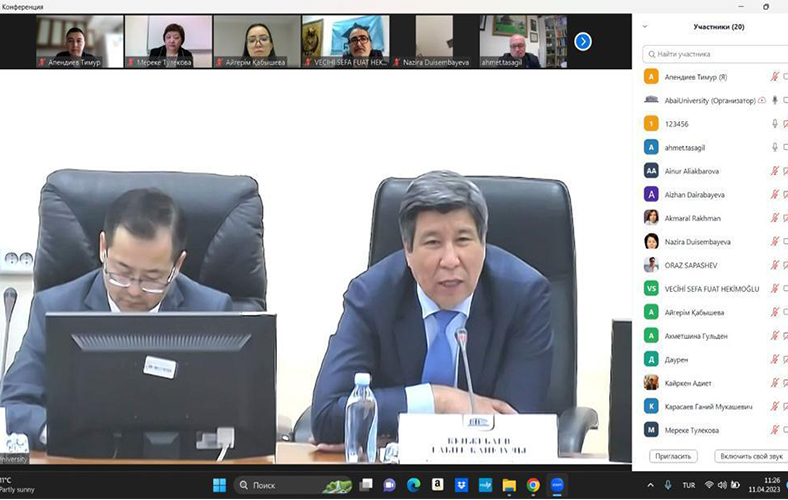788x500 pixels.
Task: Click the Пригласить button
Action: (673, 456)
